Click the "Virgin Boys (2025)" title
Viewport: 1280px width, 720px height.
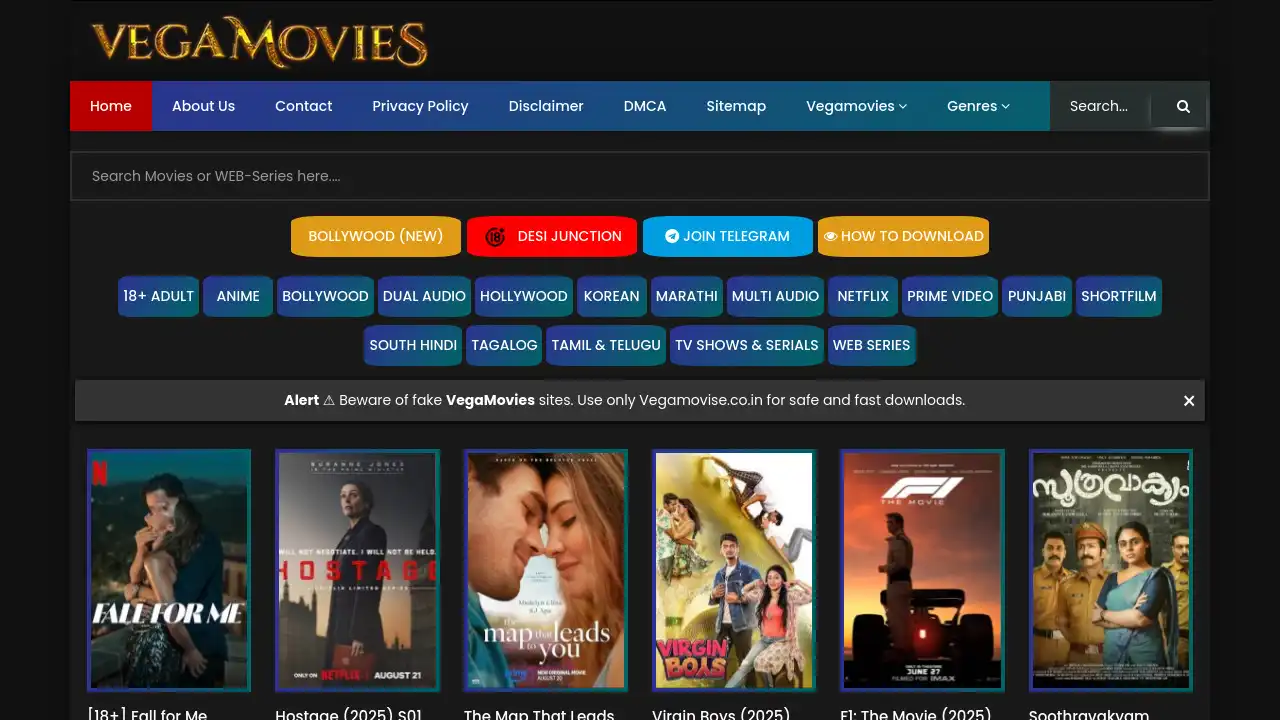pos(721,714)
